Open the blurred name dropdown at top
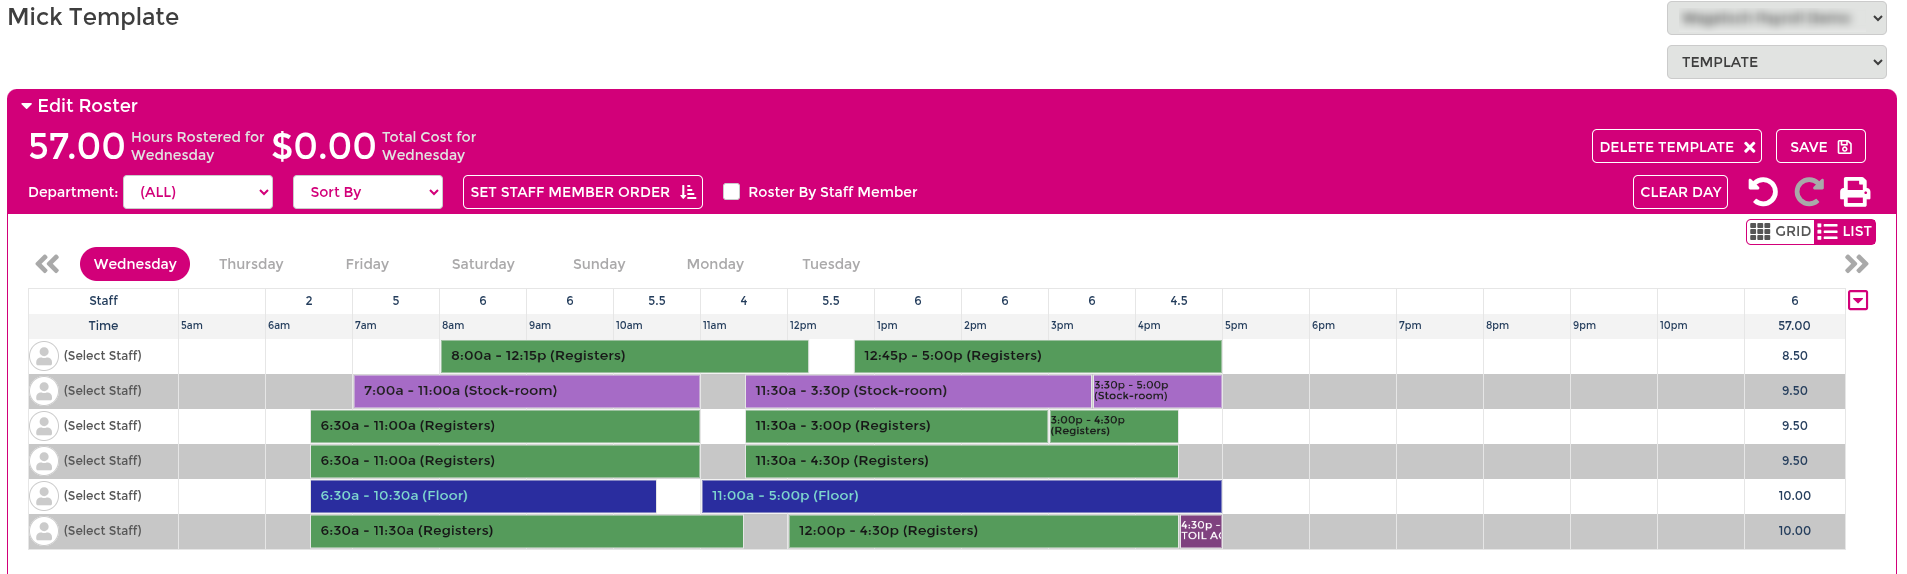This screenshot has height=574, width=1907. click(1776, 18)
